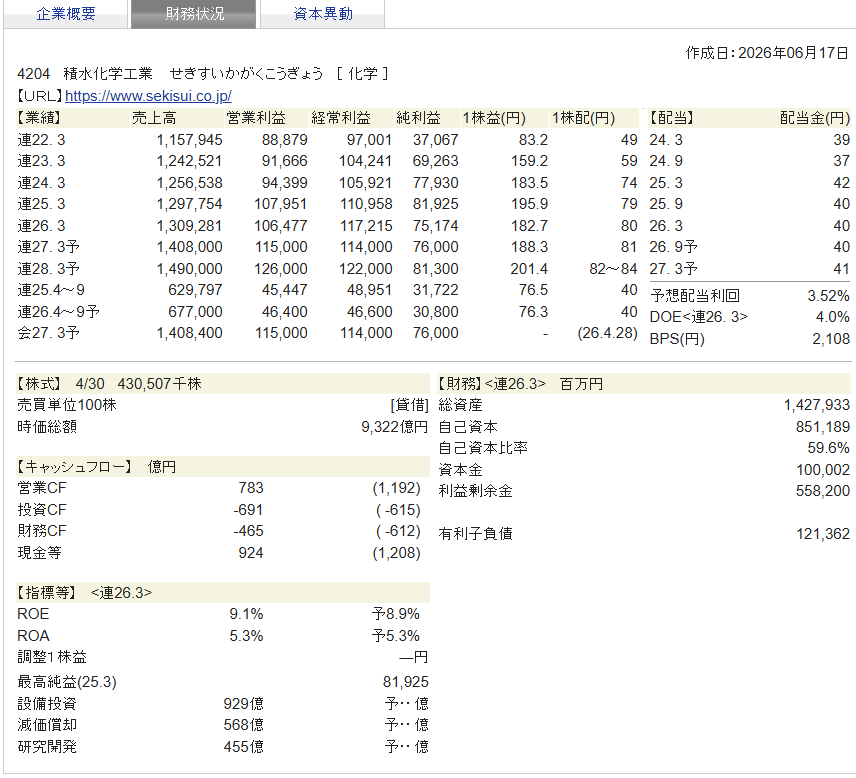Click the (26.4.28) date value

click(x=608, y=333)
